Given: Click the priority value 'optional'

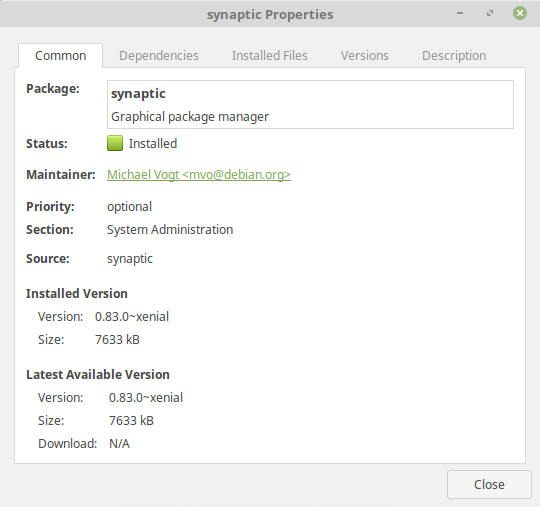Looking at the screenshot, I should point(129,207).
